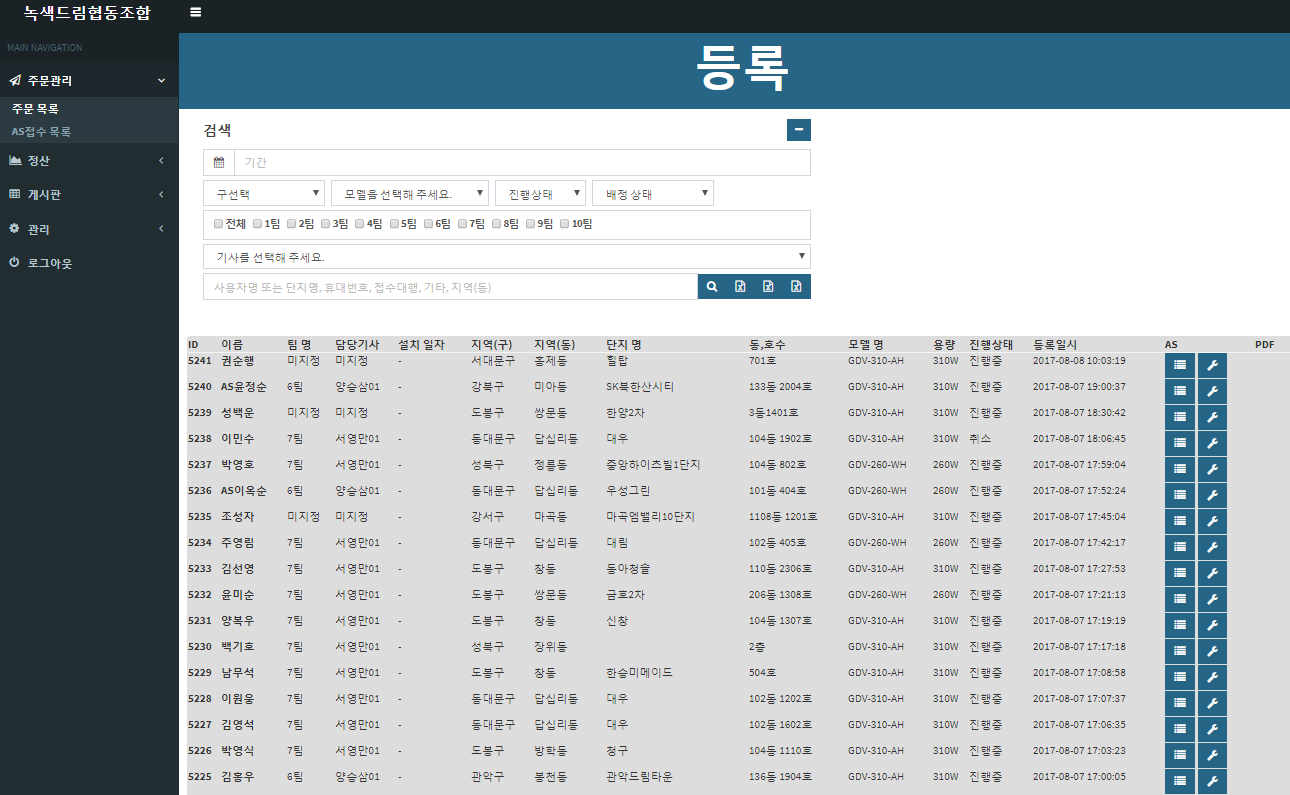Click the 기간 date range field
The image size is (1290, 795).
522,162
